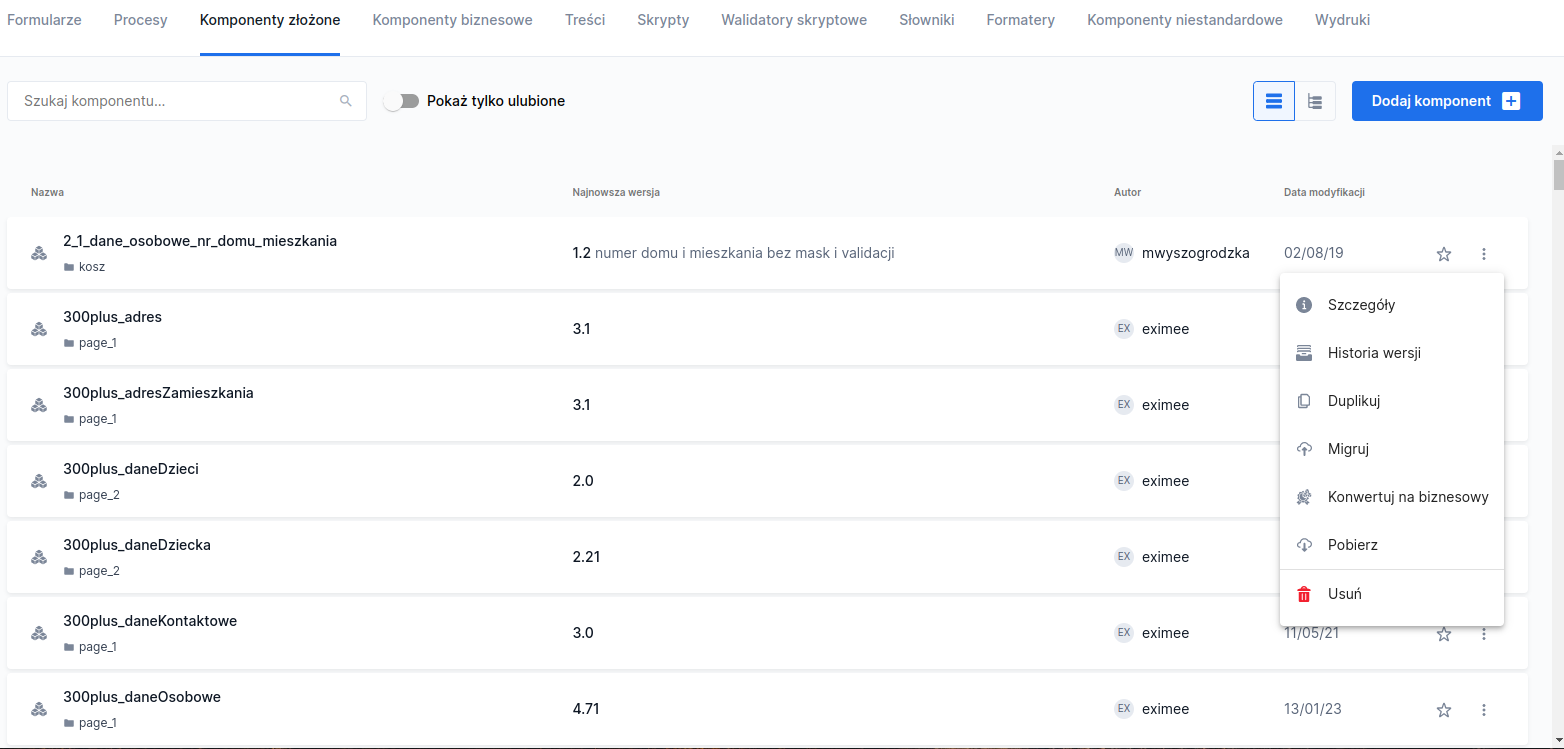The height and width of the screenshot is (749, 1564).
Task: Click the Pobierz download cloud icon
Action: point(1304,545)
